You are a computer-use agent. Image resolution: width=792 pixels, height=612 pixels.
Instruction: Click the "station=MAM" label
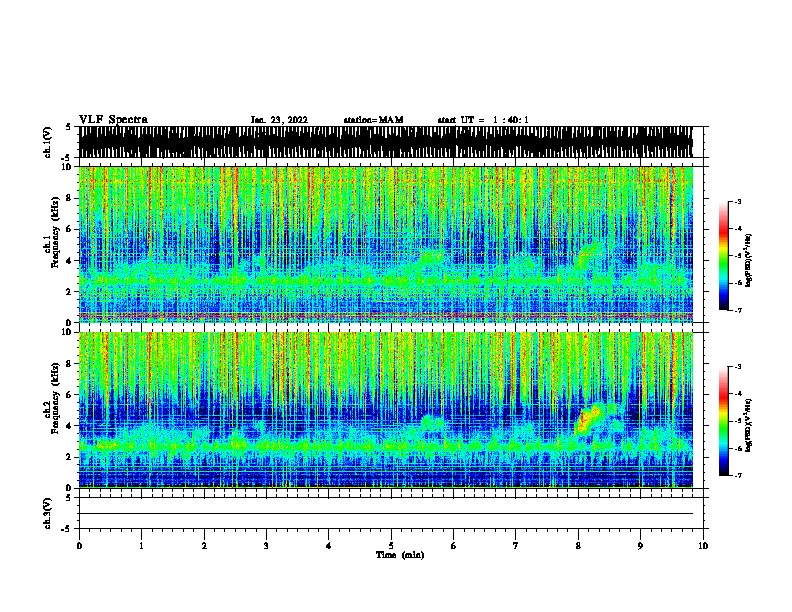(x=373, y=120)
